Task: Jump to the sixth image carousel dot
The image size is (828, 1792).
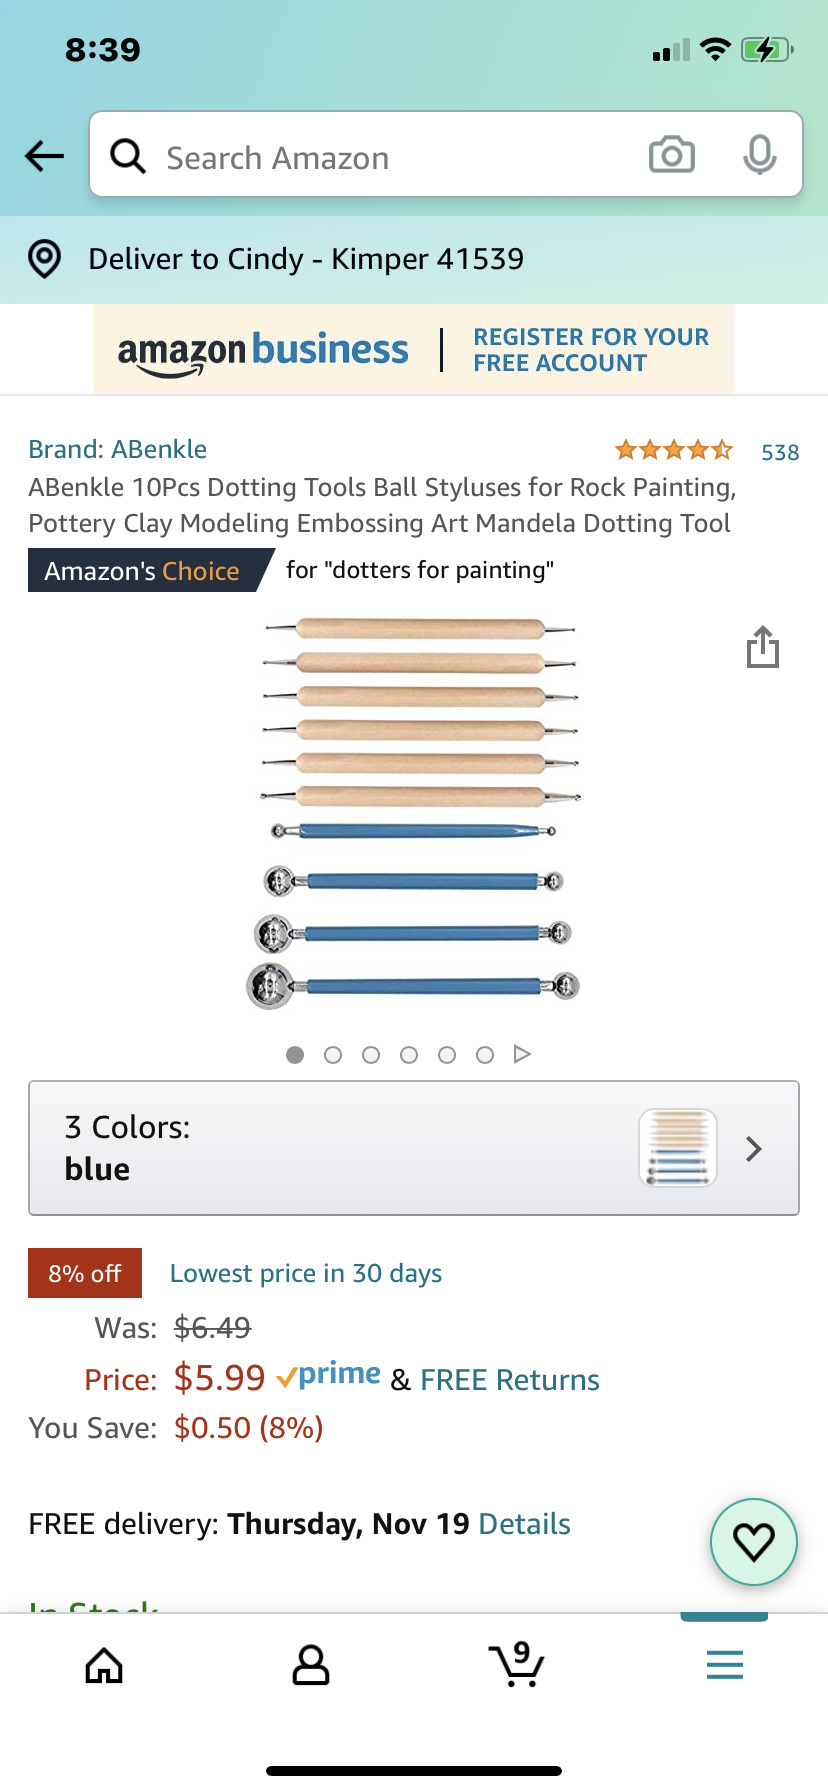Action: click(x=485, y=1055)
